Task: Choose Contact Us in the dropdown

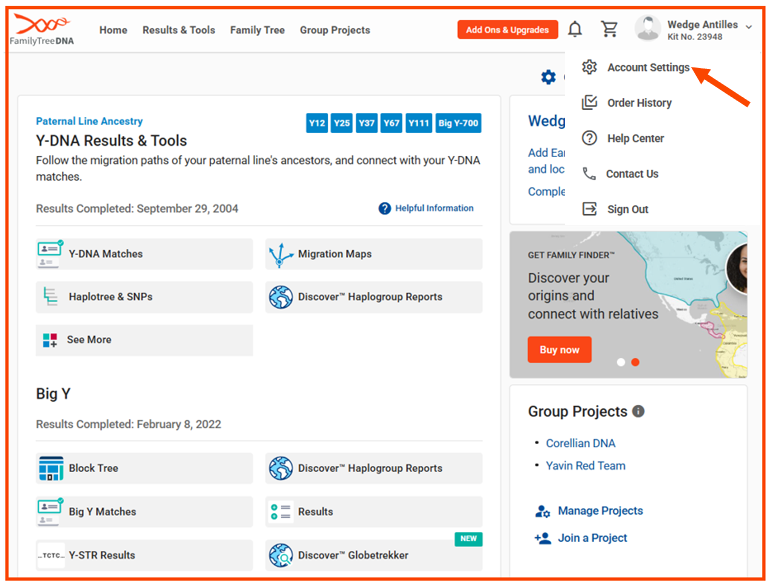Action: click(x=632, y=173)
